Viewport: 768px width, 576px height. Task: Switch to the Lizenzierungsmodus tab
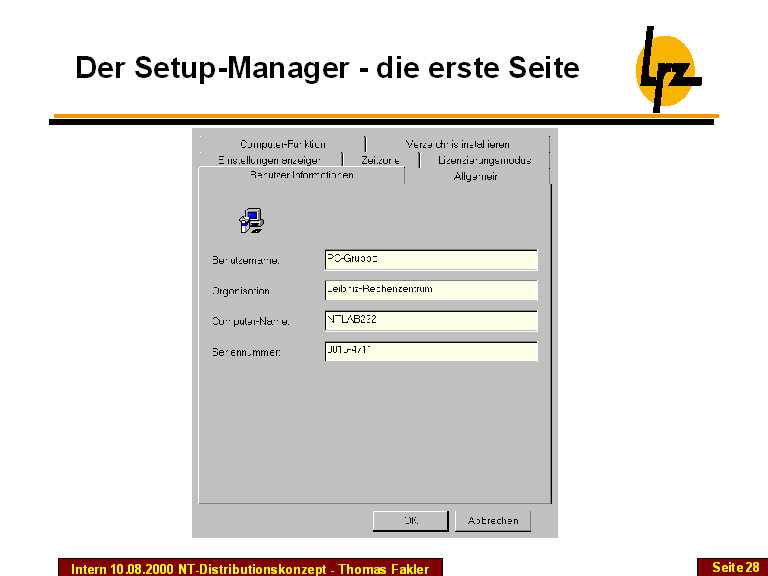(484, 160)
